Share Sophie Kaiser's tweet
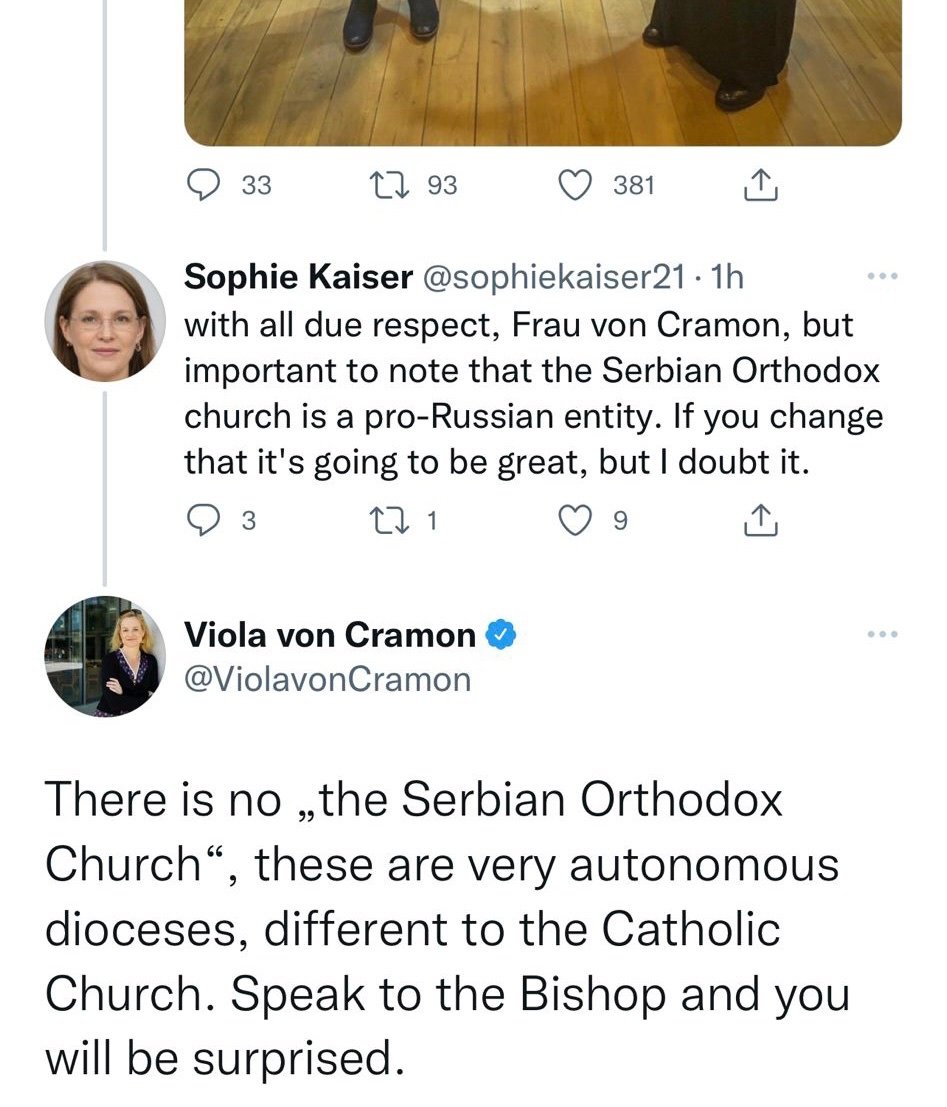Viewport: 947px width, 1107px height. click(x=761, y=521)
